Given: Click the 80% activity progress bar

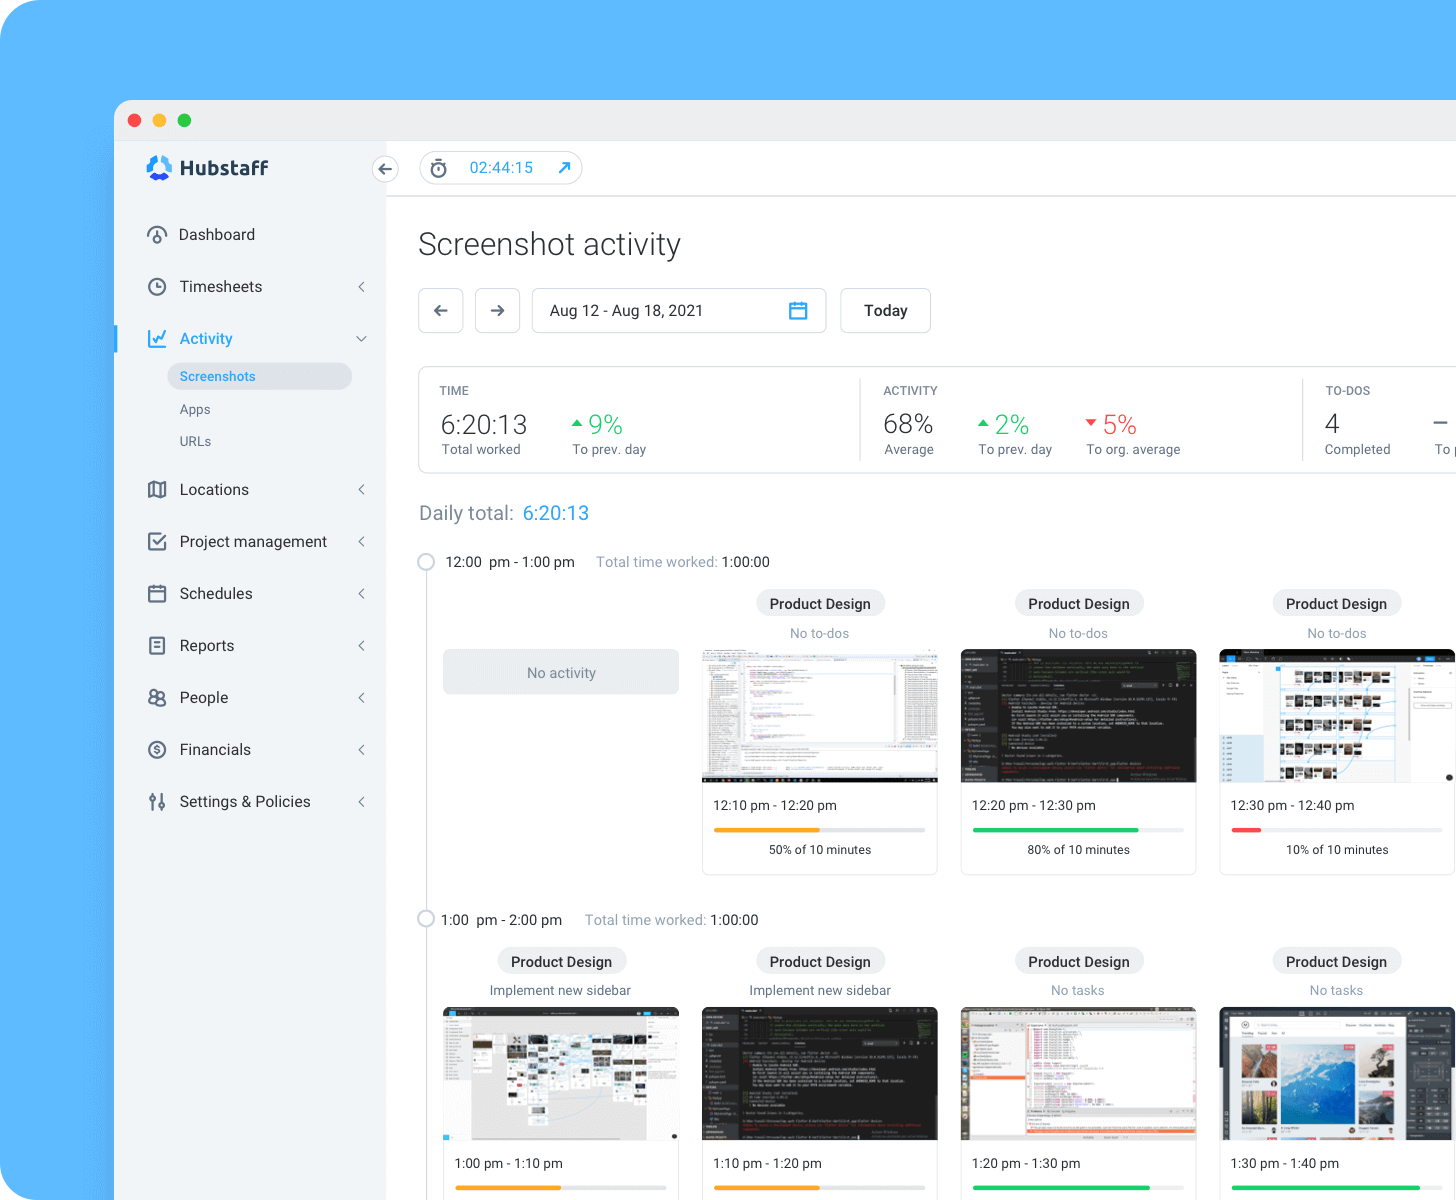Looking at the screenshot, I should [x=1078, y=830].
